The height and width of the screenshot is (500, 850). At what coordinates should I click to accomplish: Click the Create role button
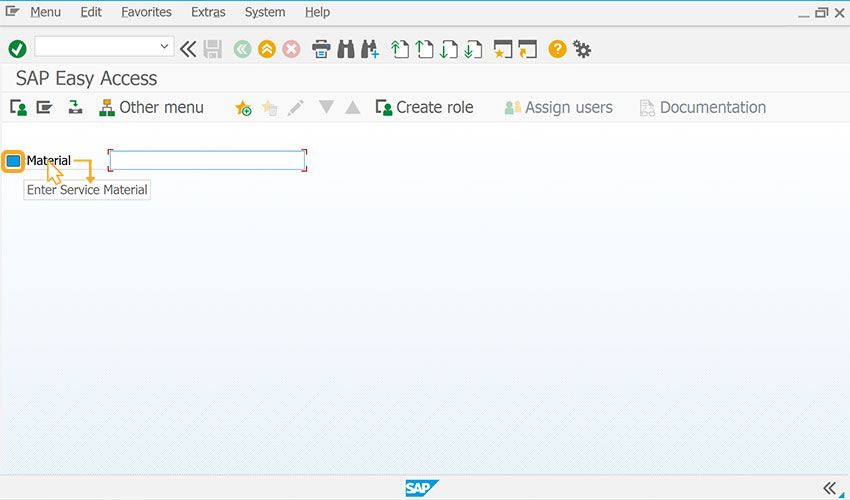[424, 107]
